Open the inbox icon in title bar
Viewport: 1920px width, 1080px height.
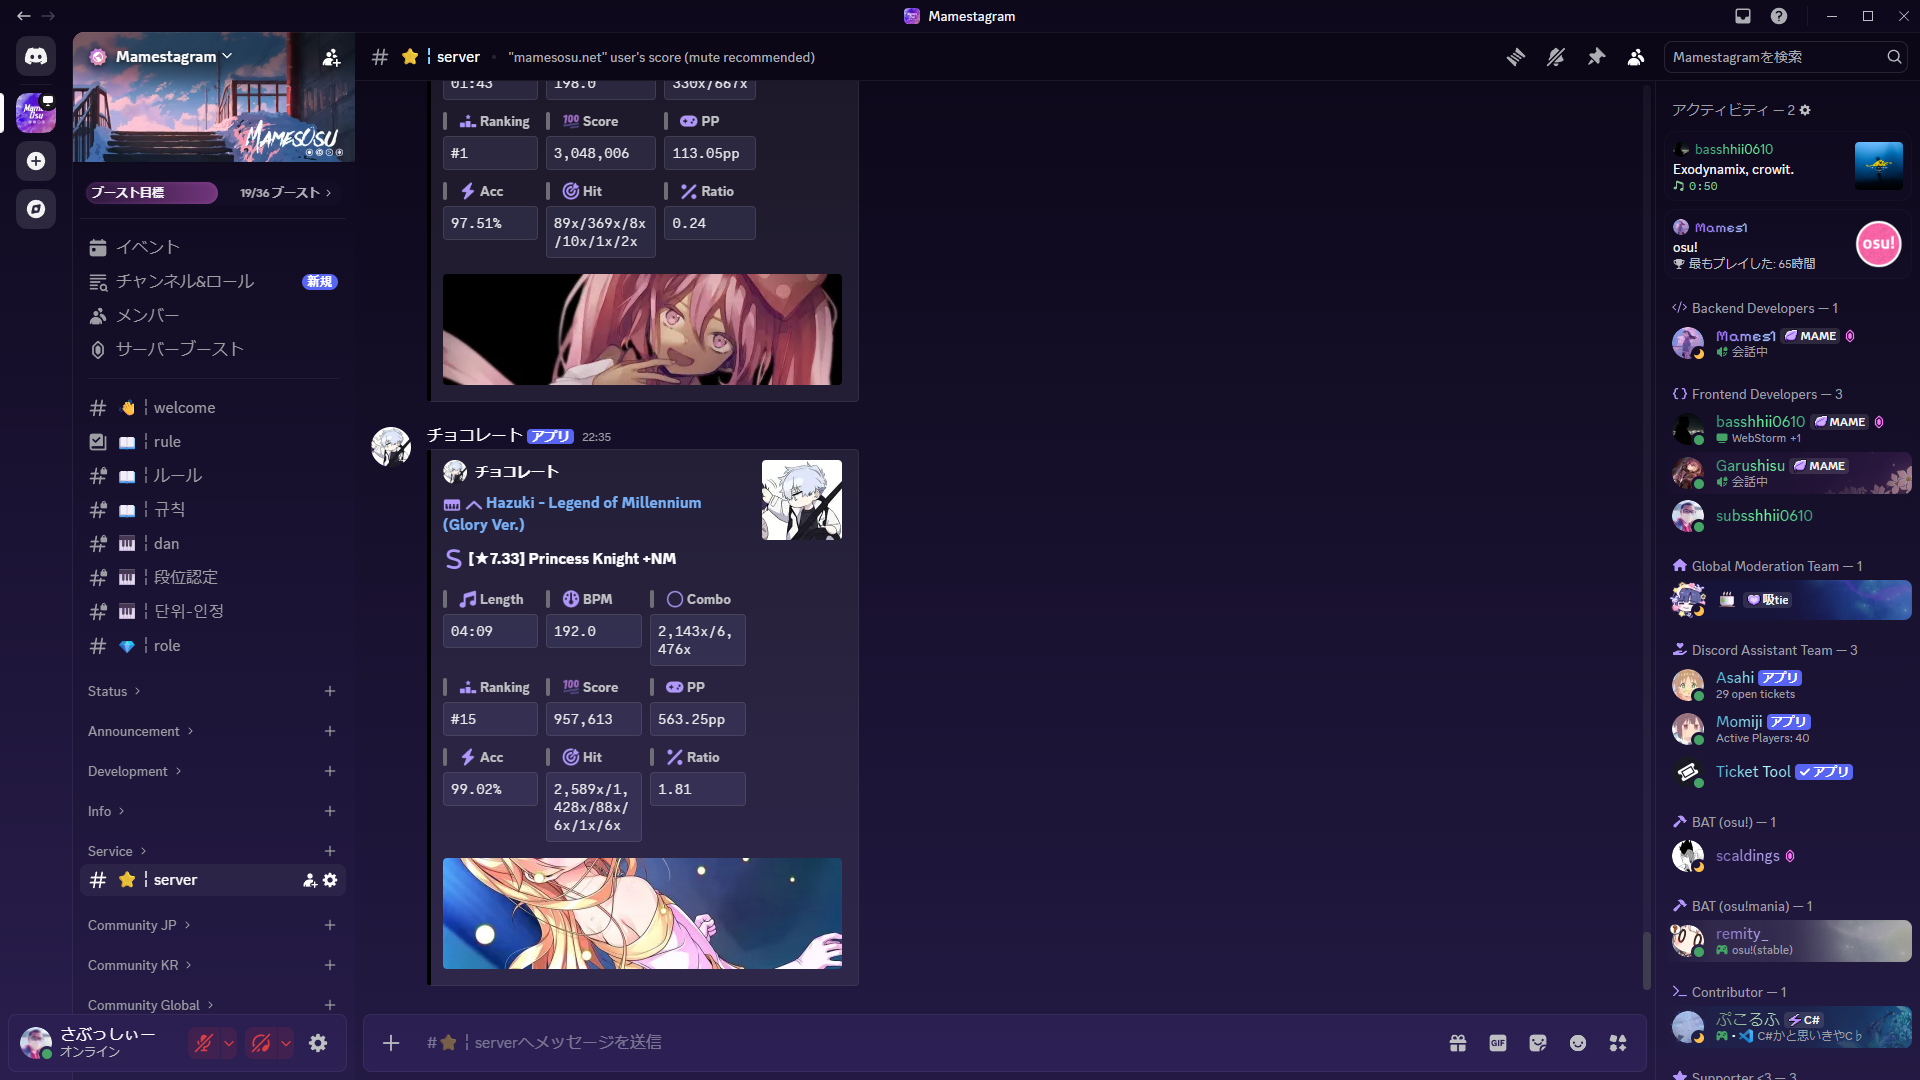(x=1743, y=16)
